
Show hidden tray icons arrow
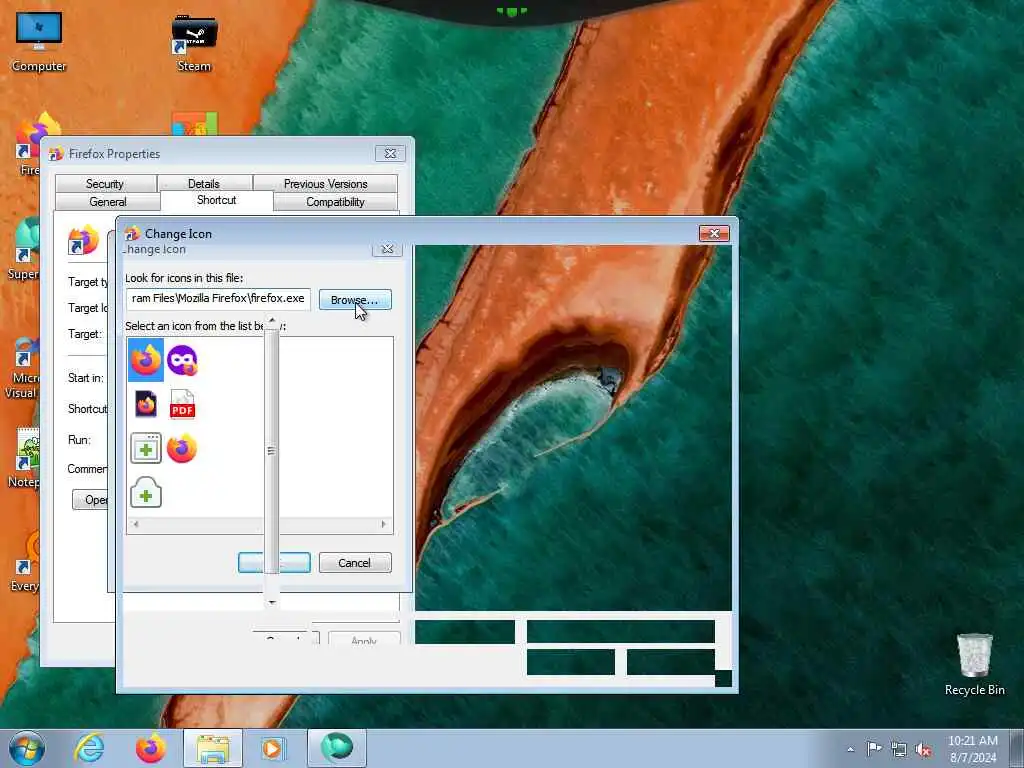pos(850,749)
